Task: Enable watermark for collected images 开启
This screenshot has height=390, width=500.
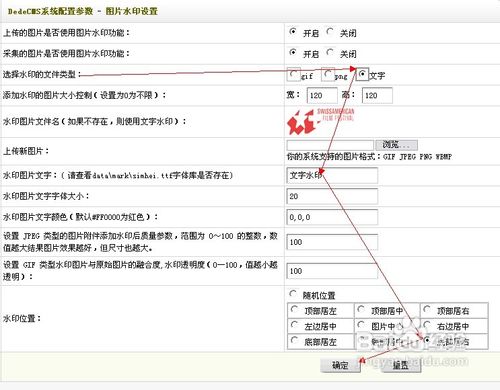Action: (293, 52)
